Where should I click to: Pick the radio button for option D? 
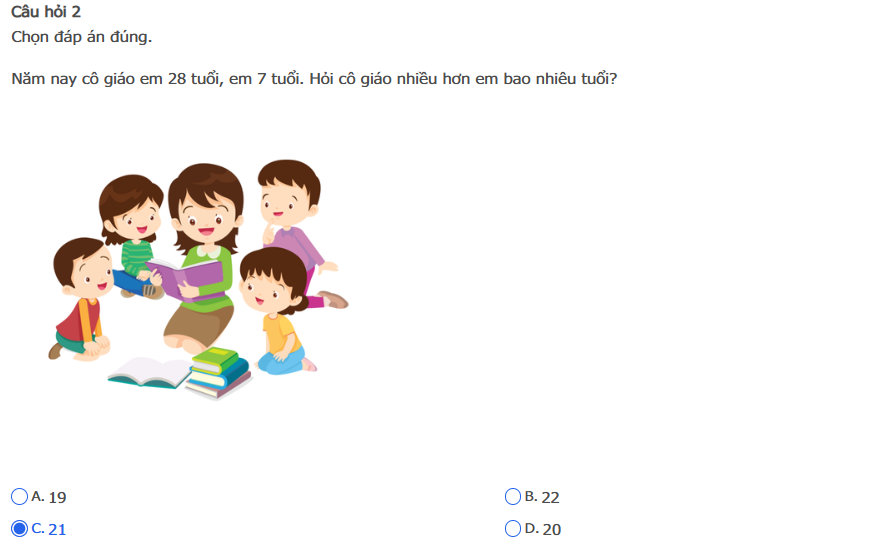tap(513, 529)
